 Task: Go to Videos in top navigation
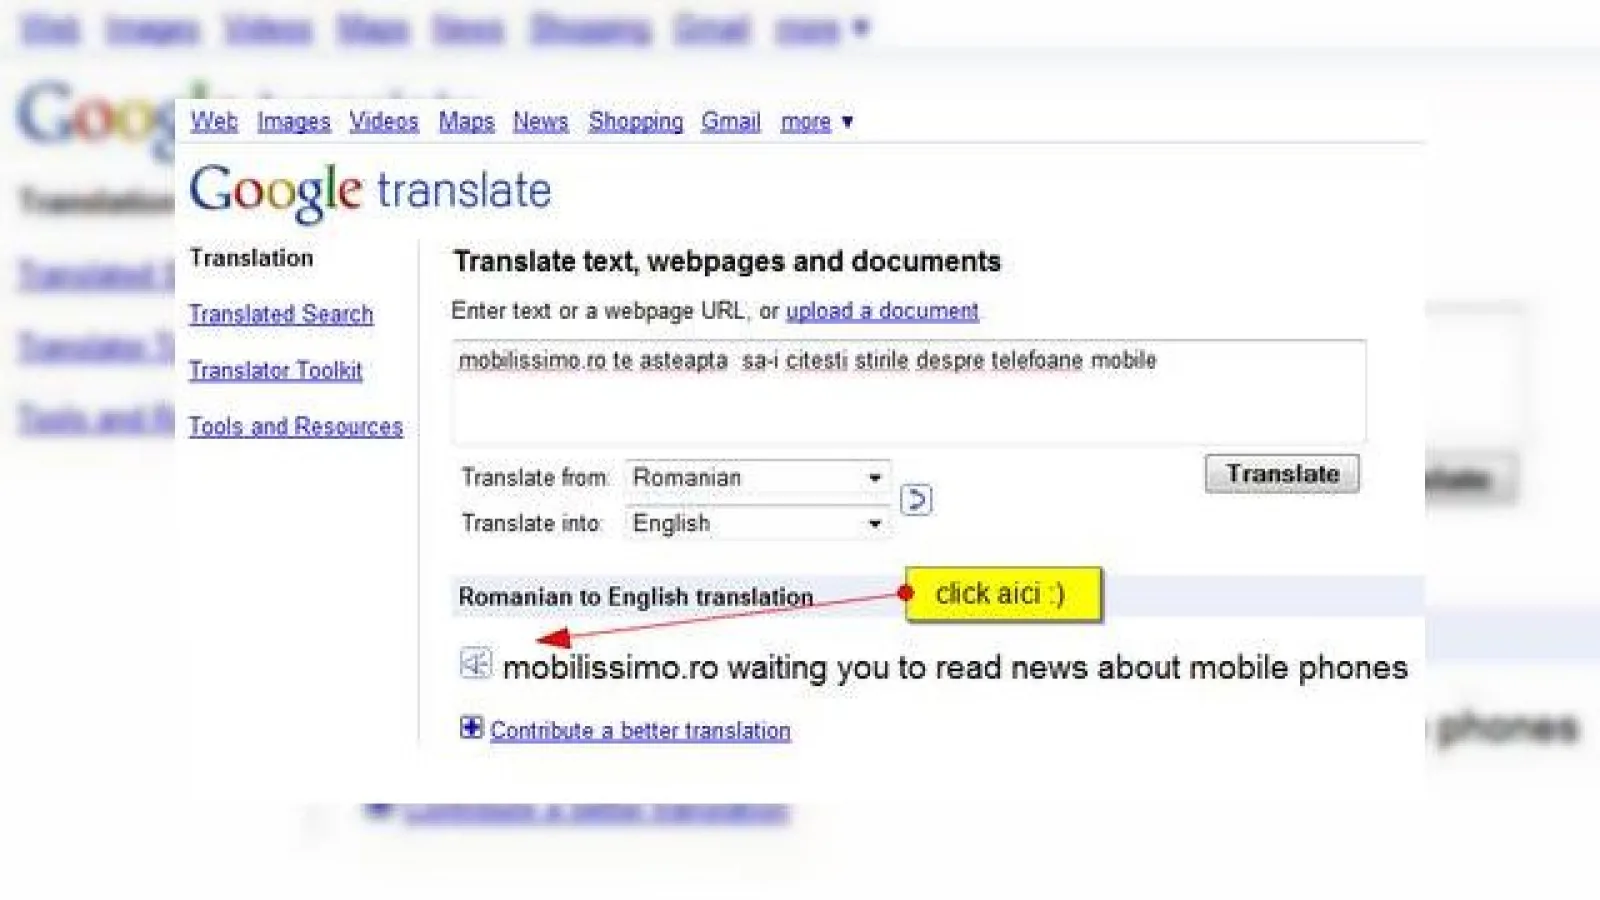(x=384, y=121)
